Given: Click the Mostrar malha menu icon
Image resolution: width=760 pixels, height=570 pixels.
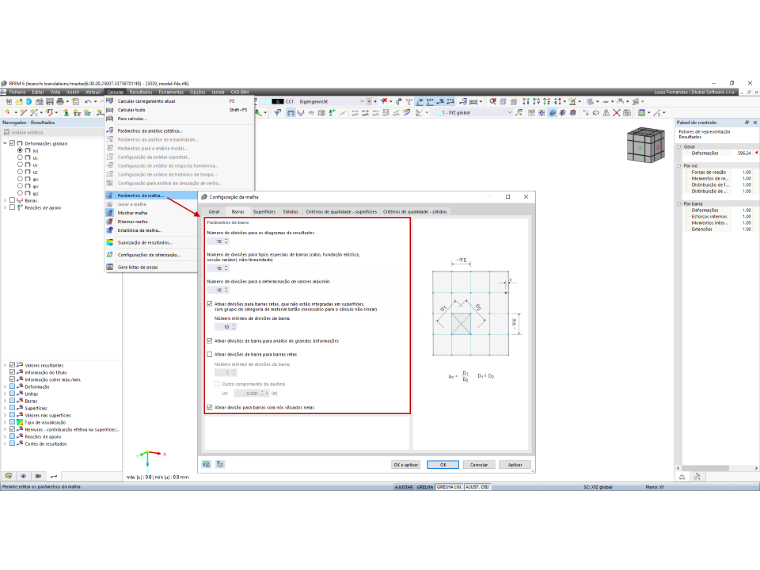Looking at the screenshot, I should coord(110,213).
